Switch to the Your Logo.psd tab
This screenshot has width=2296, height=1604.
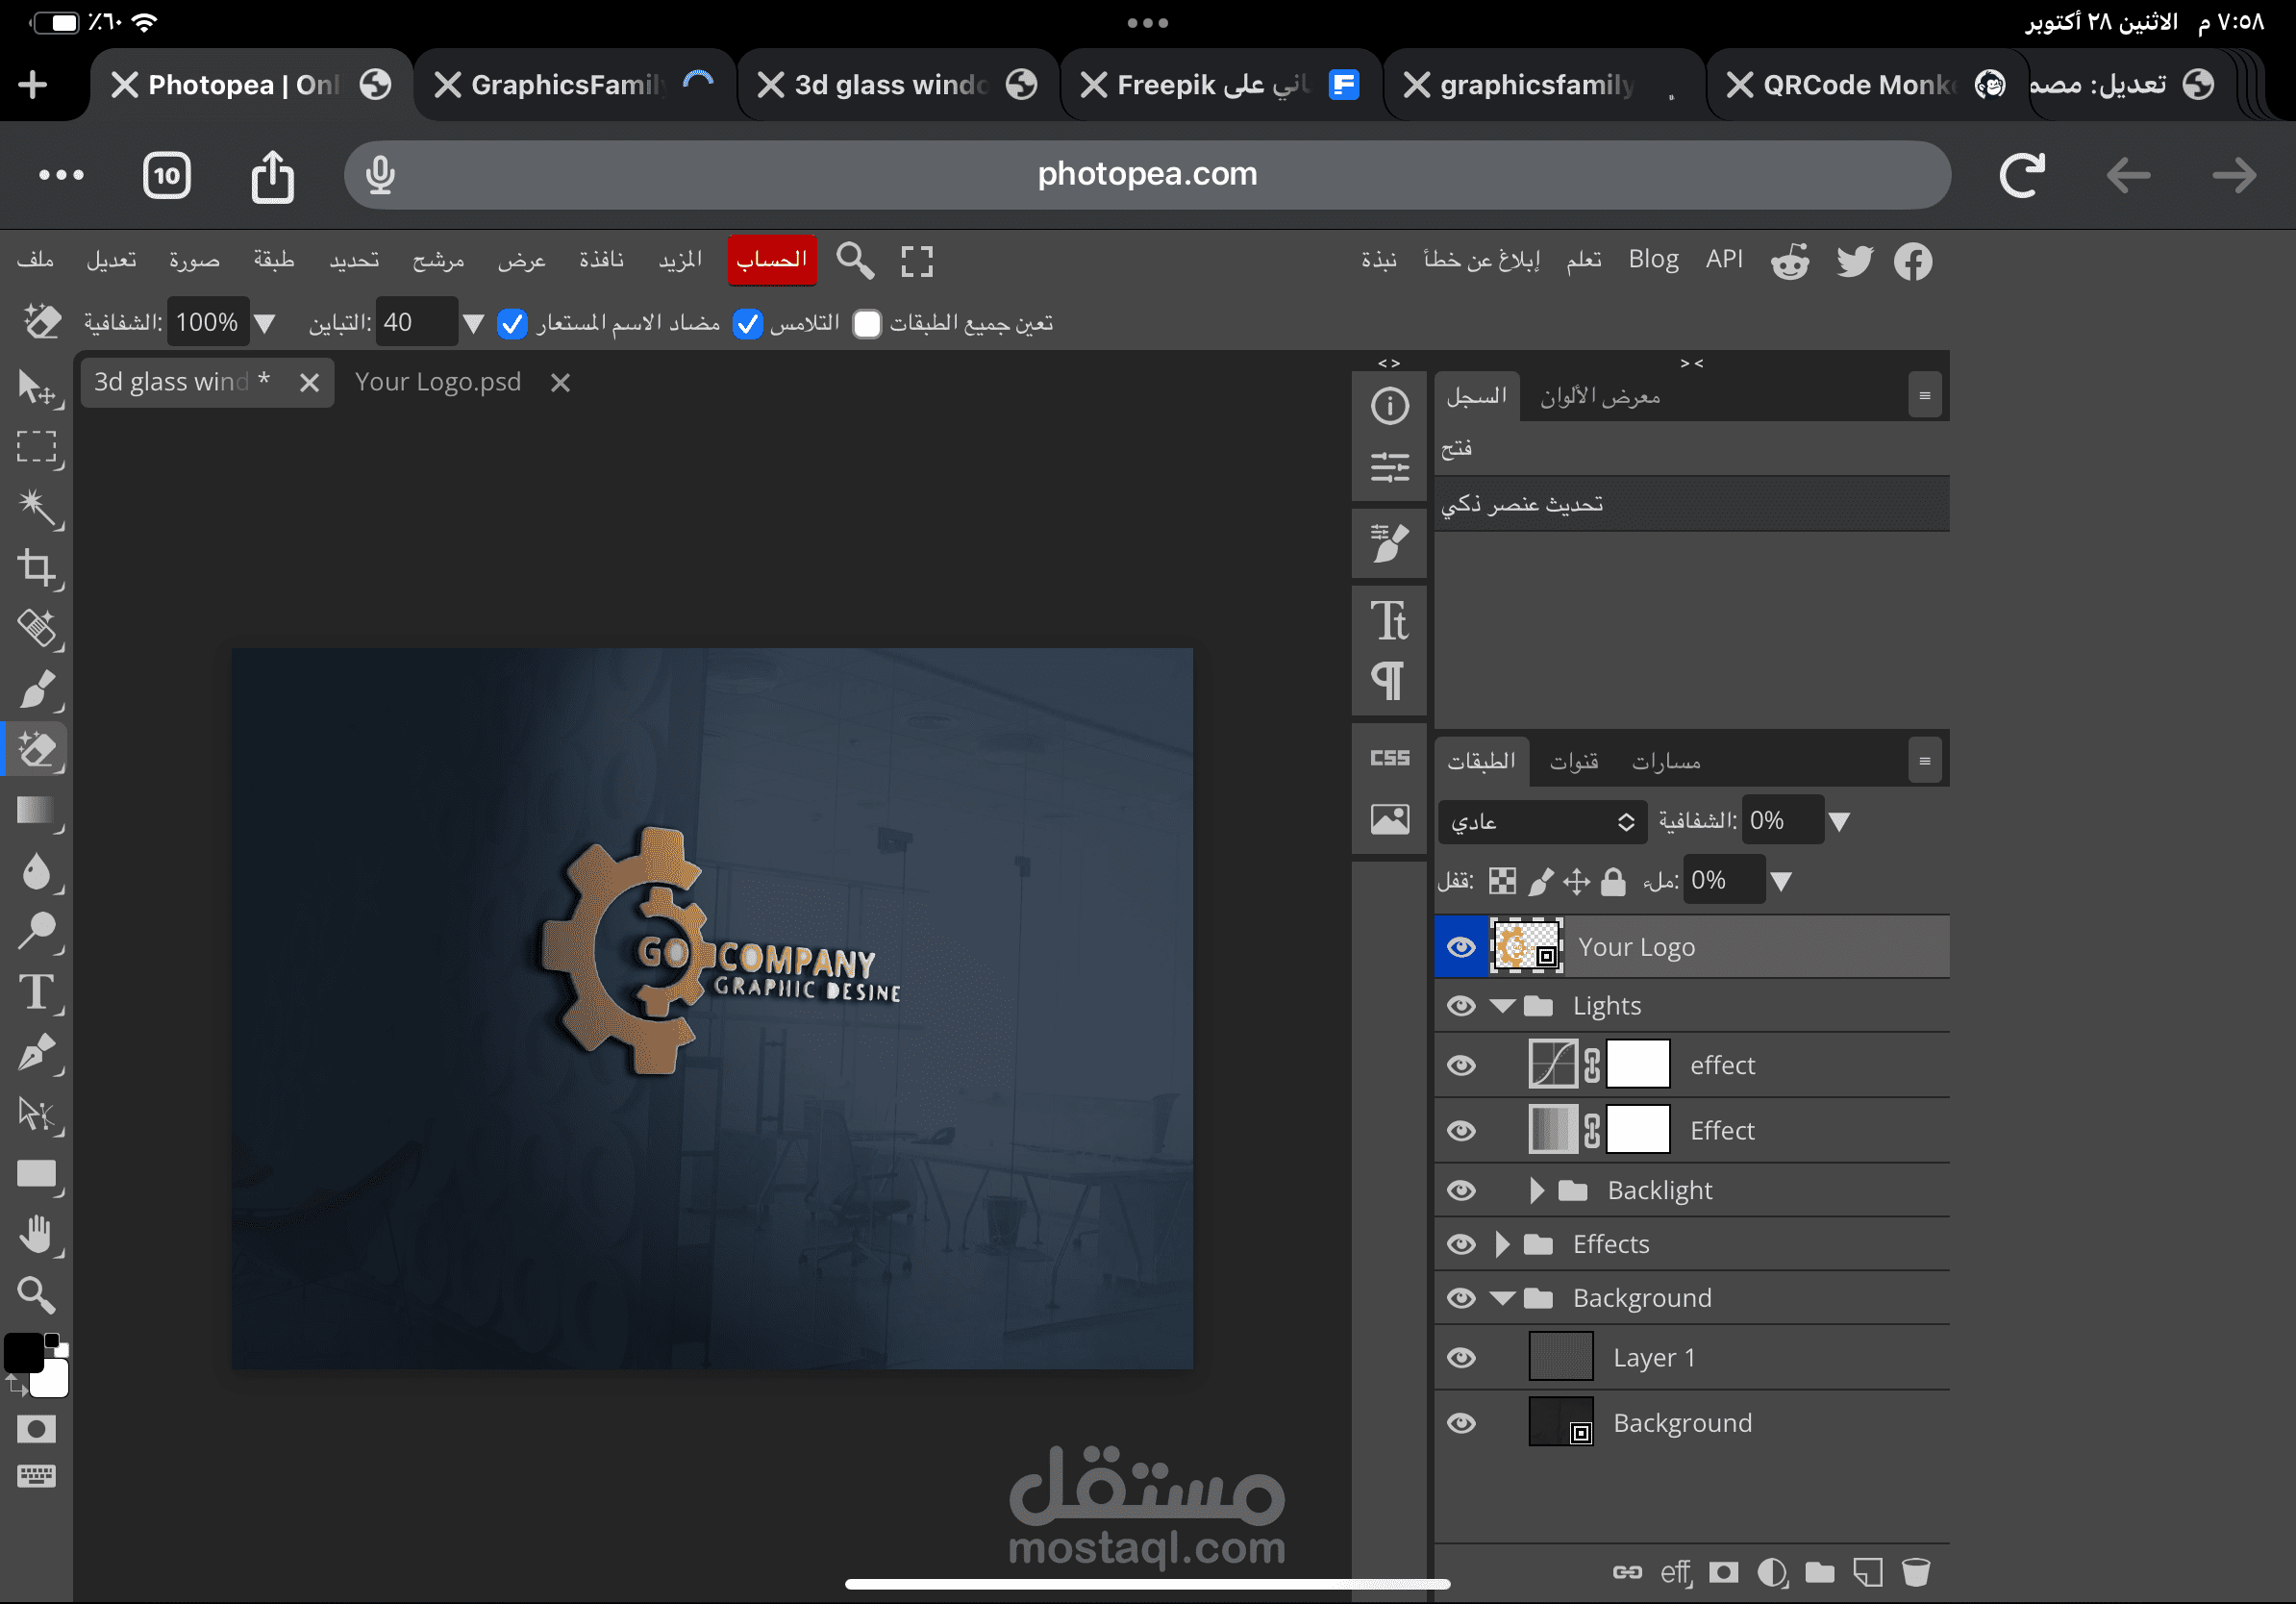(437, 381)
